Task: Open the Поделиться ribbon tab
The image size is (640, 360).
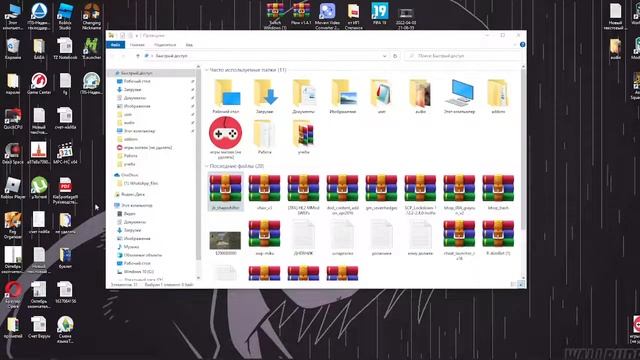Action: click(x=165, y=45)
